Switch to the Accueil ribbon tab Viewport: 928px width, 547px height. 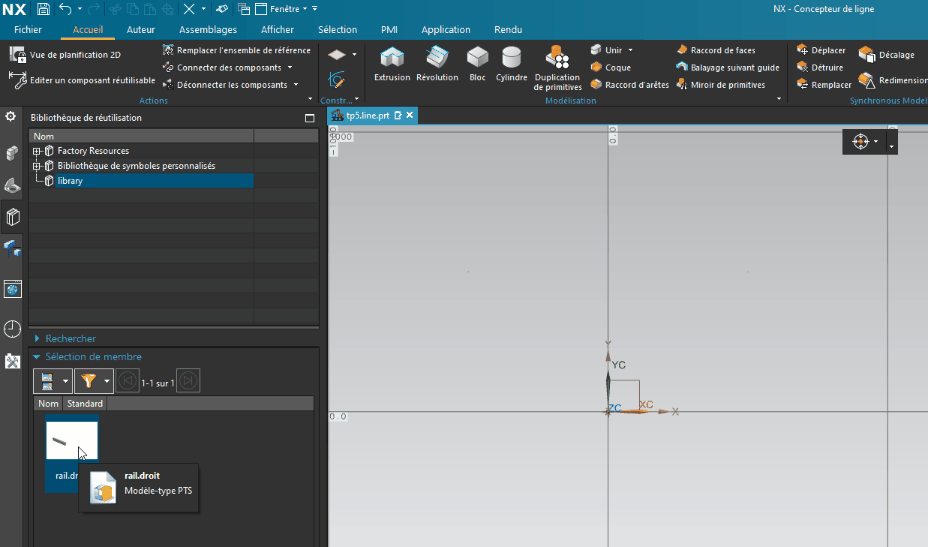(88, 30)
